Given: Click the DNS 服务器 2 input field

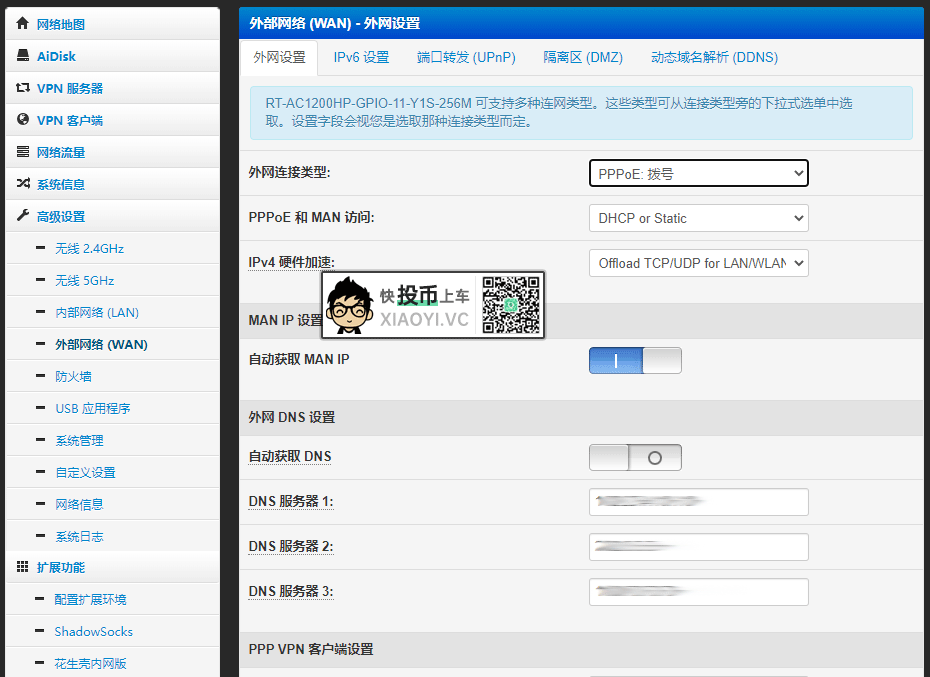Looking at the screenshot, I should coord(699,547).
